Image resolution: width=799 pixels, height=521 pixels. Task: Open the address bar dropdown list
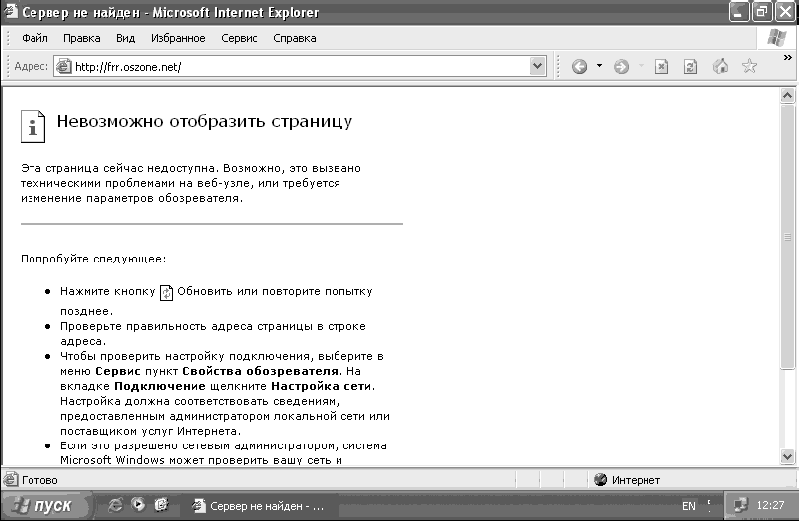point(538,66)
